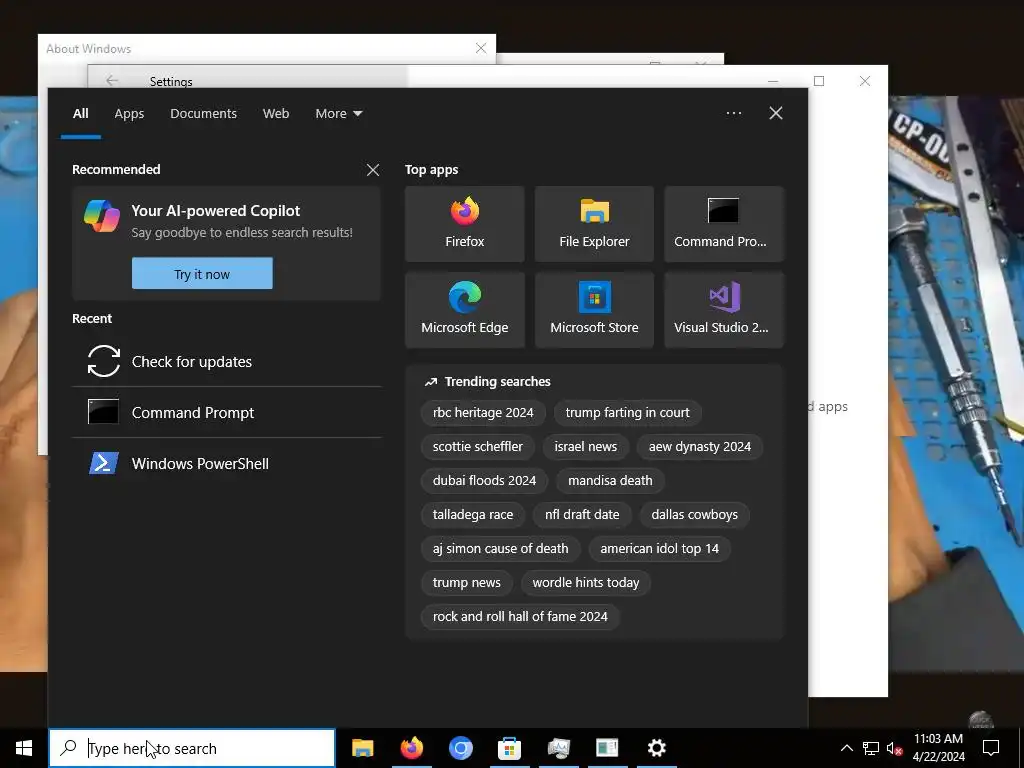Search trending aew dynasty 2024
Viewport: 1024px width, 768px height.
pos(699,447)
